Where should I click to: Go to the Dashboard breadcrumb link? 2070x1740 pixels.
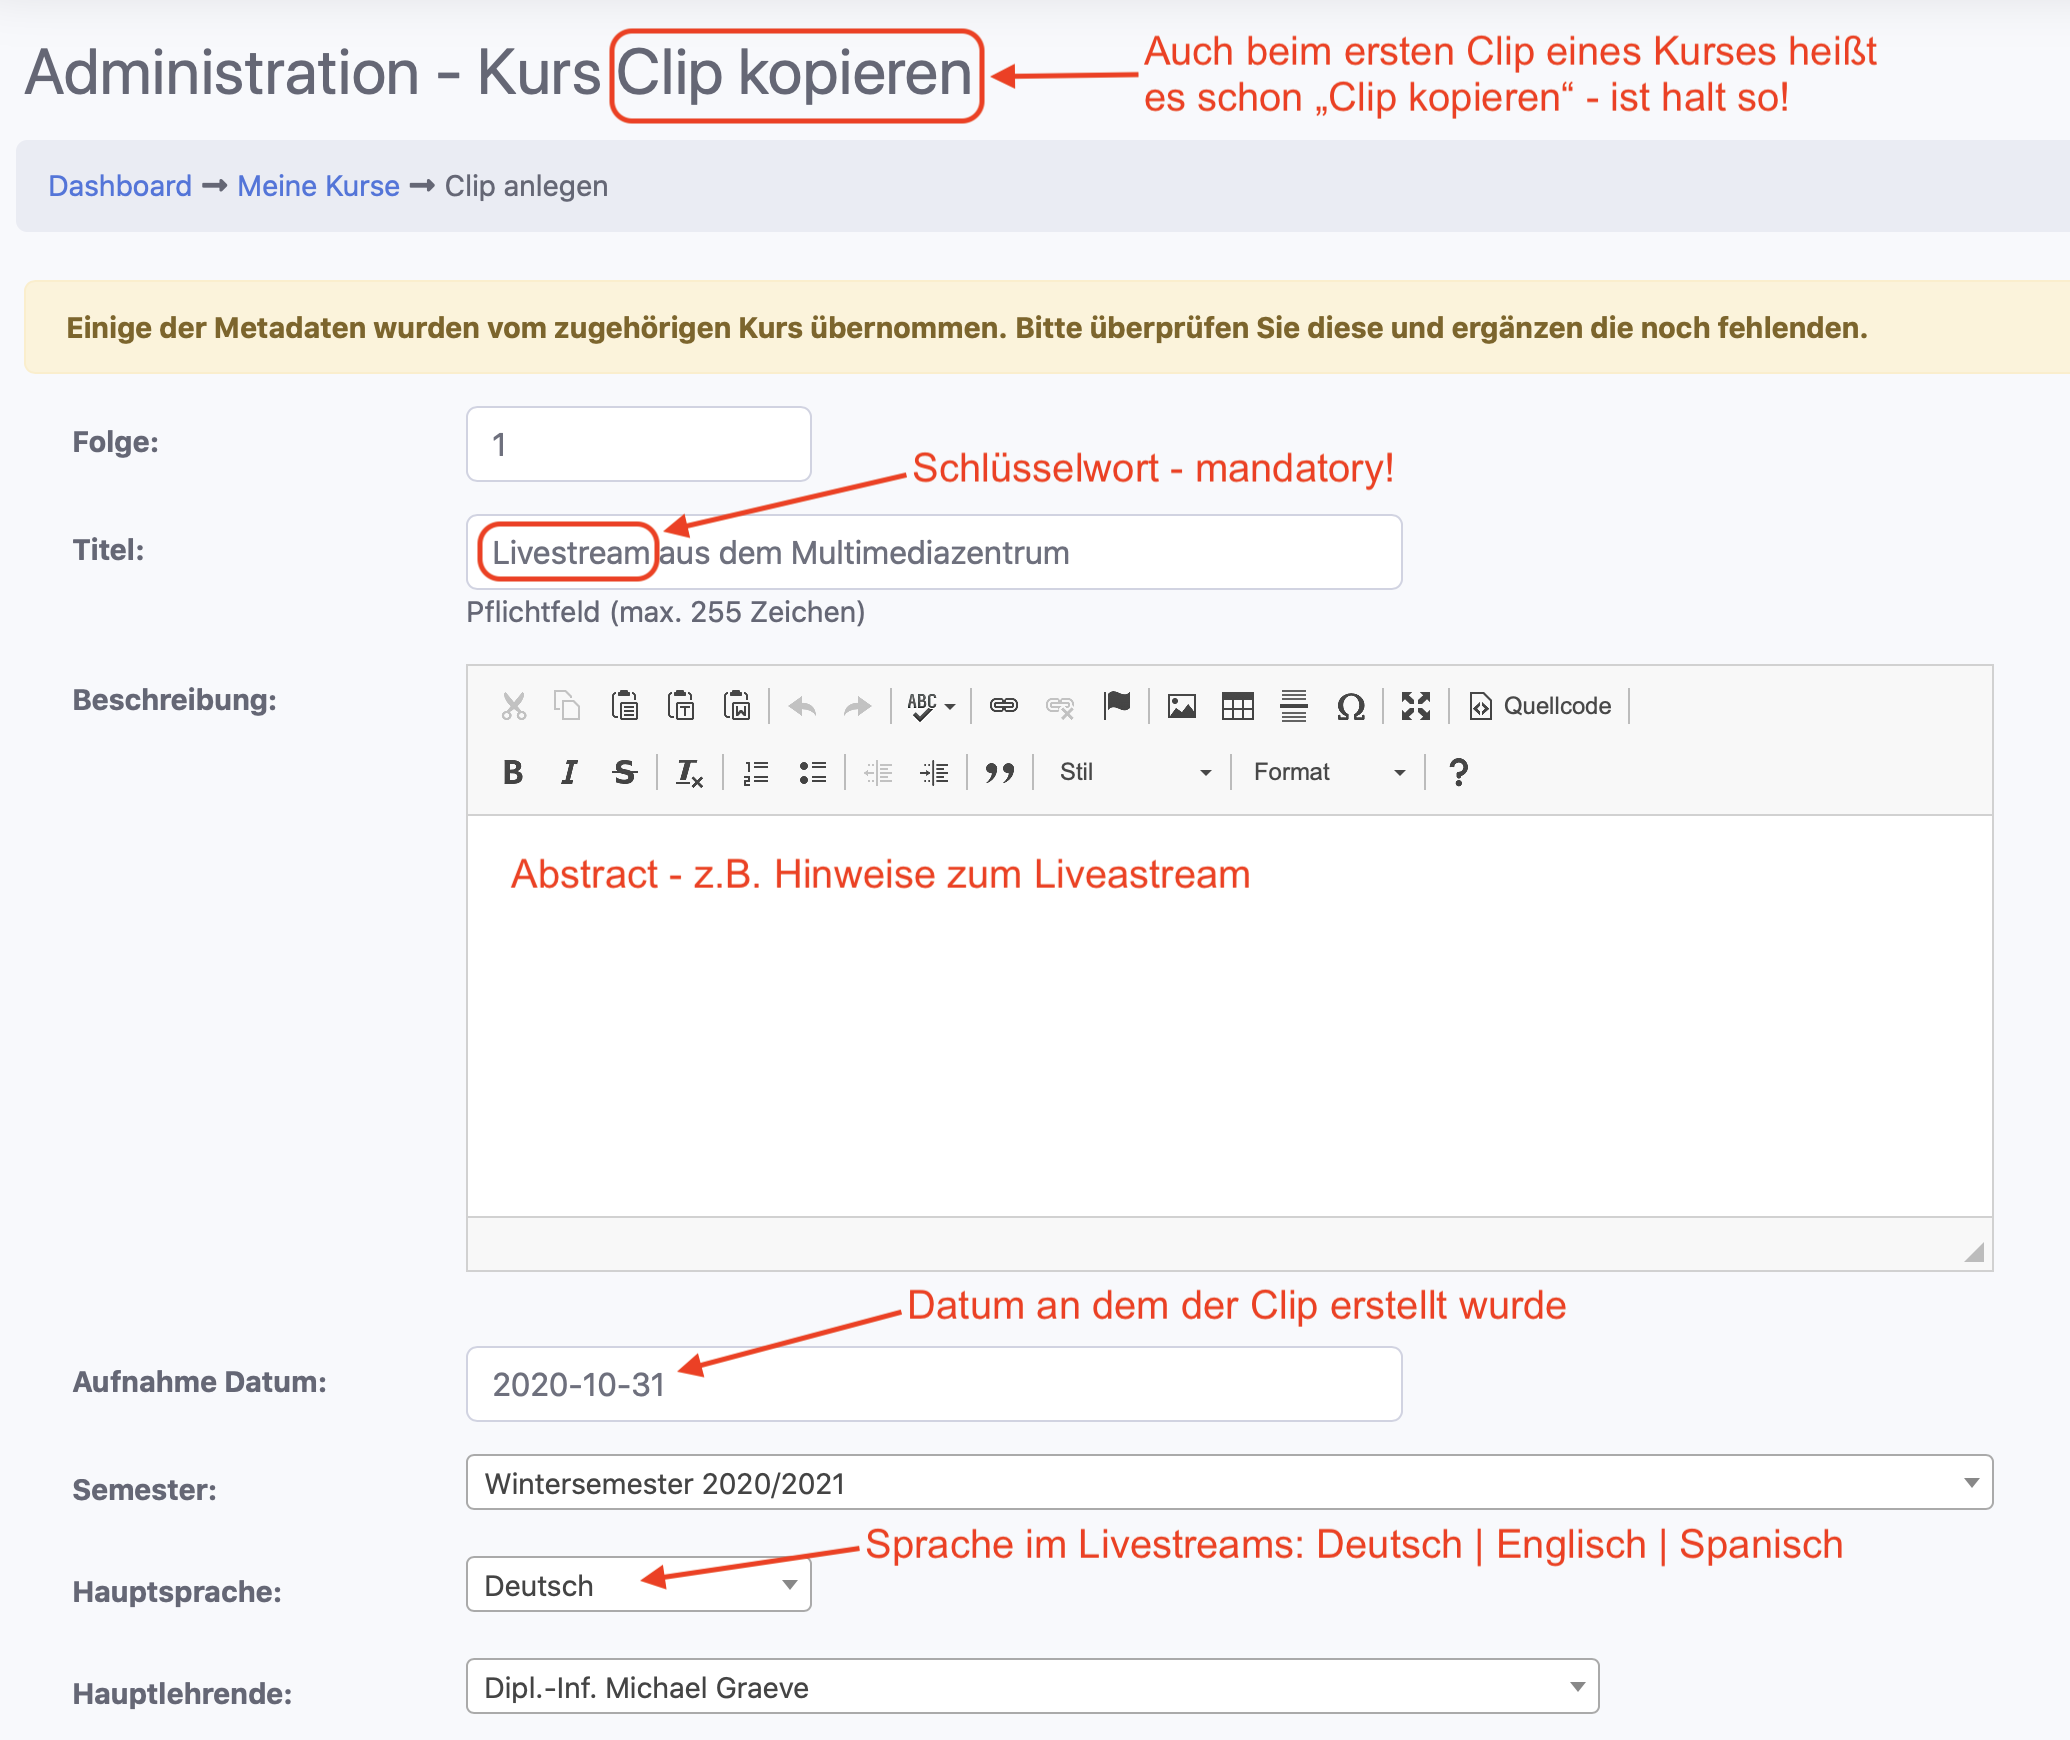(120, 186)
